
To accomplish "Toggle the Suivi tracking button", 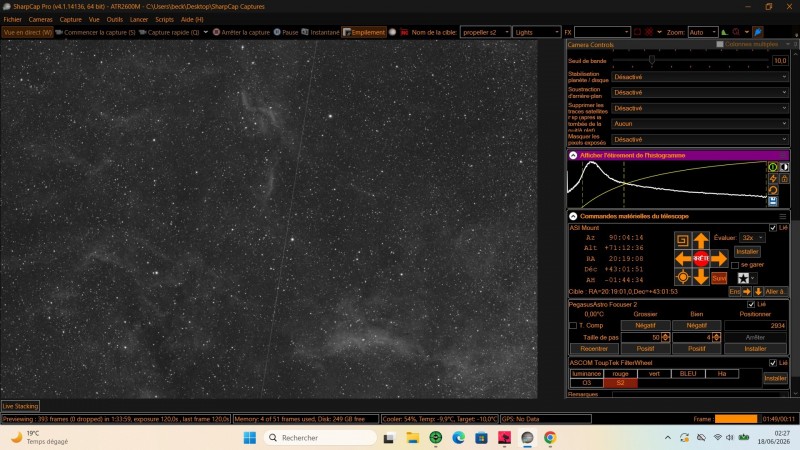I will point(719,278).
